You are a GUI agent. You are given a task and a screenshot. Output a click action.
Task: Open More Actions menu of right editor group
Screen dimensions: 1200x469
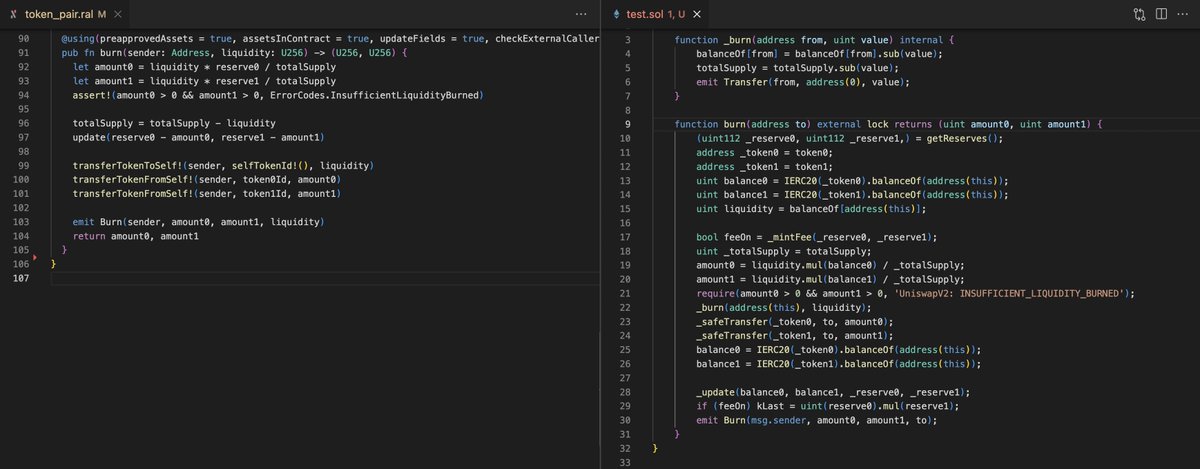coord(1181,14)
